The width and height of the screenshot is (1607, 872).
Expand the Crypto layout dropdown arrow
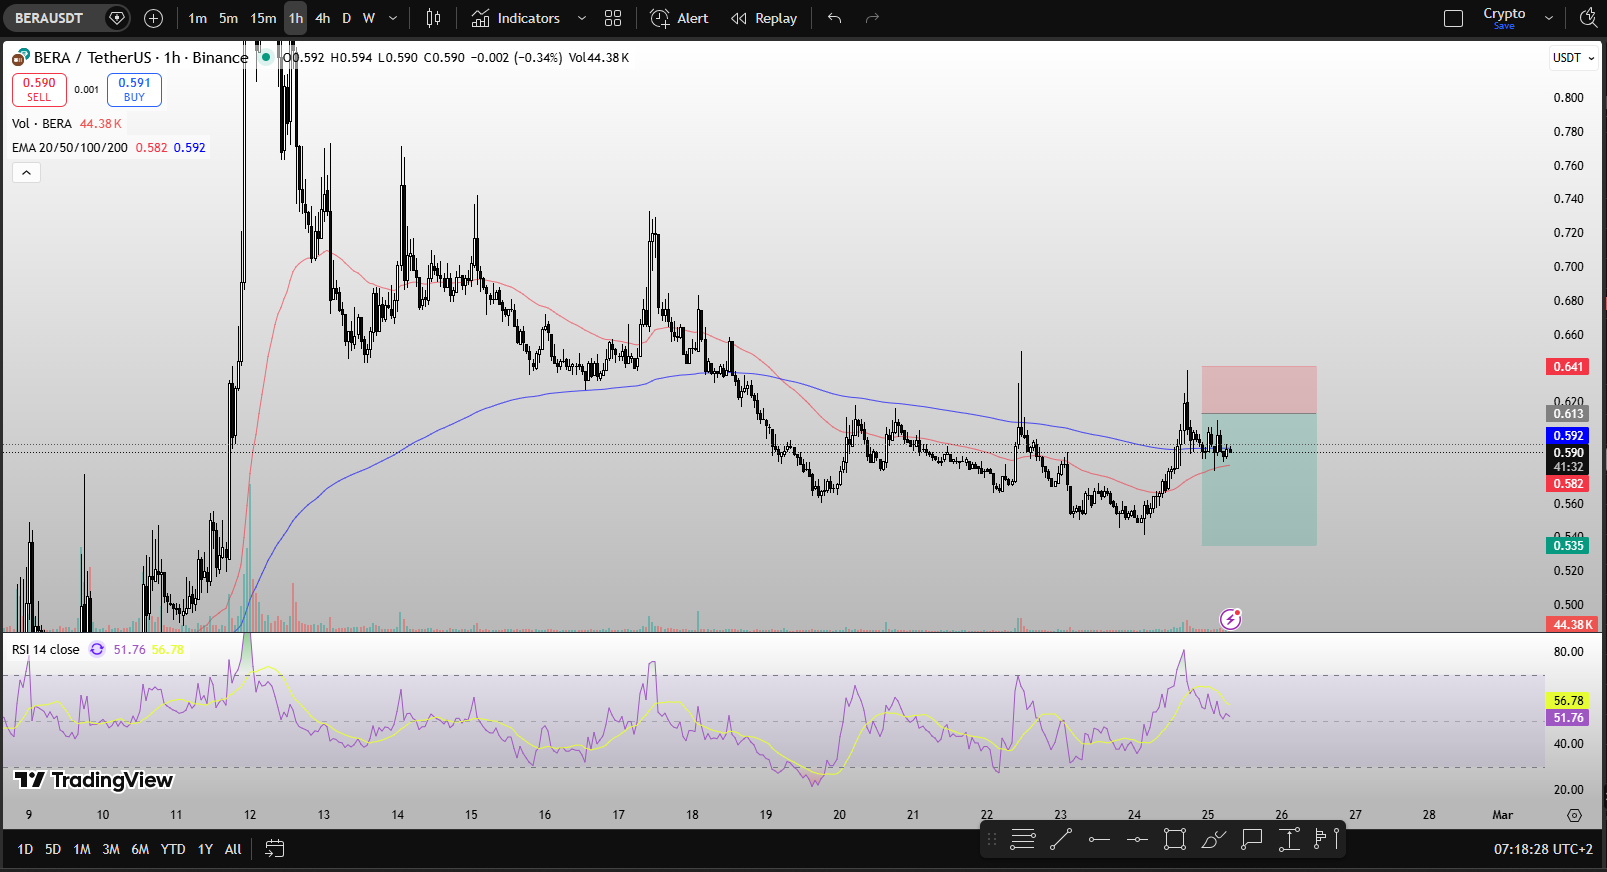click(x=1549, y=18)
